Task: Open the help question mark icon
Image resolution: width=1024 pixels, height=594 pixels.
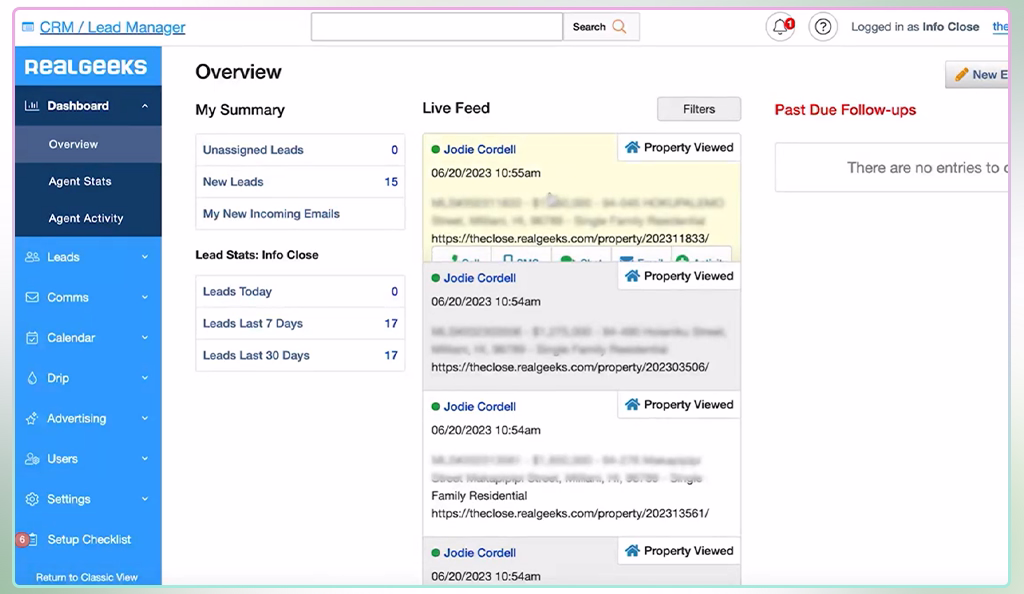Action: tap(822, 26)
